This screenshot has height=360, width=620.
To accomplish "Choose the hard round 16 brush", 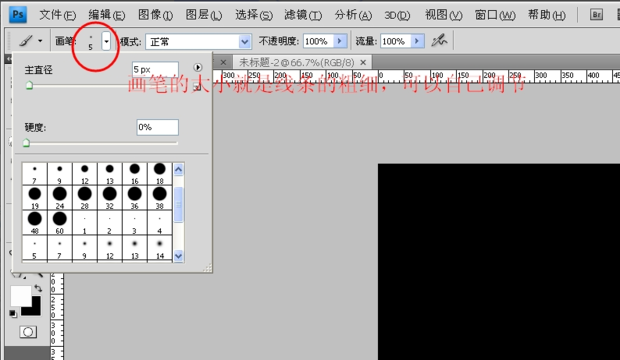I will [x=134, y=174].
